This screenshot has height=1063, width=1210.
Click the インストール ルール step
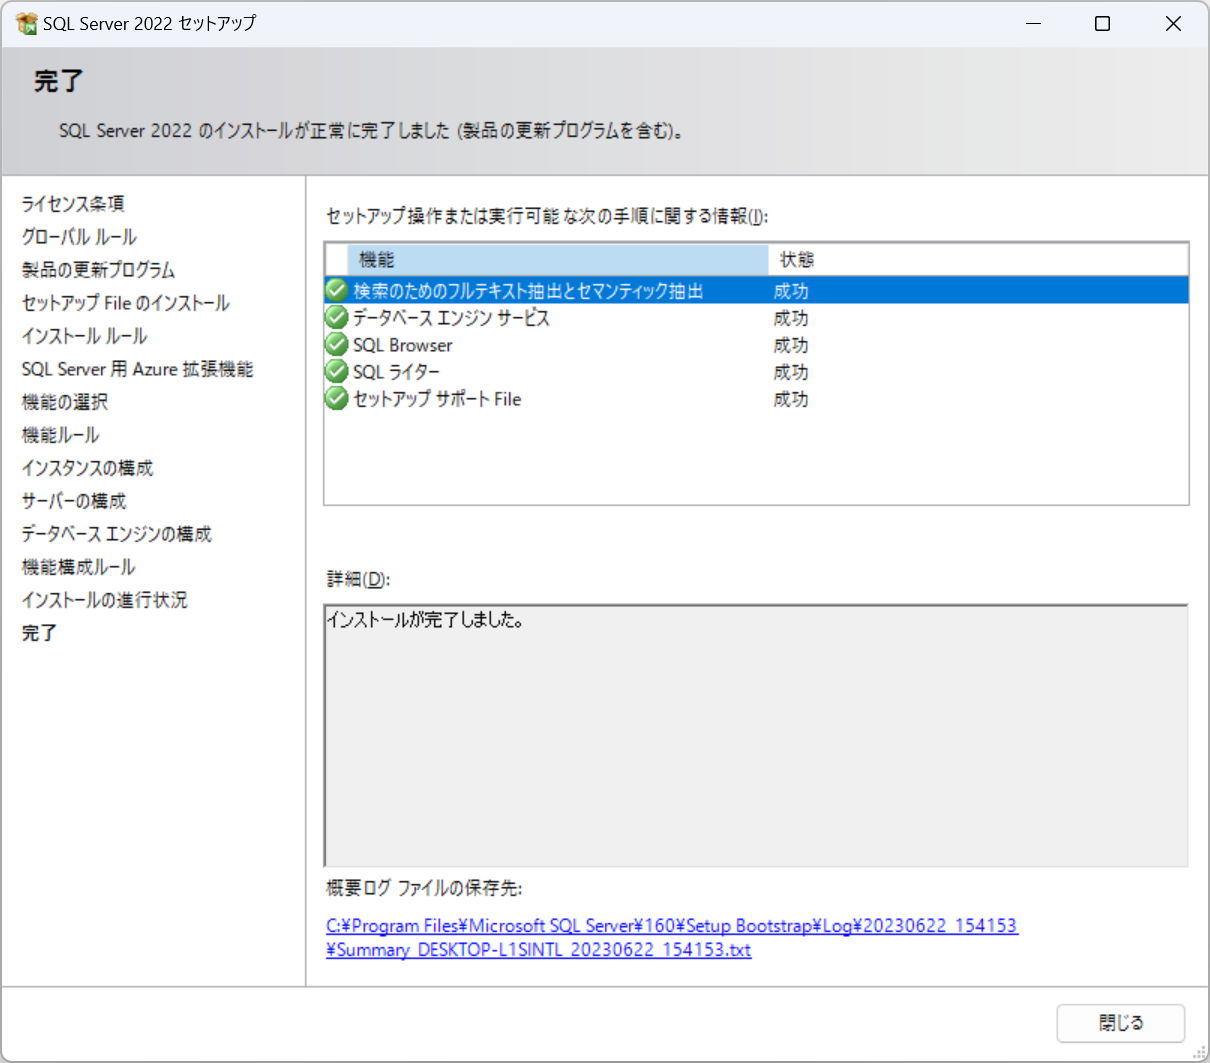84,336
